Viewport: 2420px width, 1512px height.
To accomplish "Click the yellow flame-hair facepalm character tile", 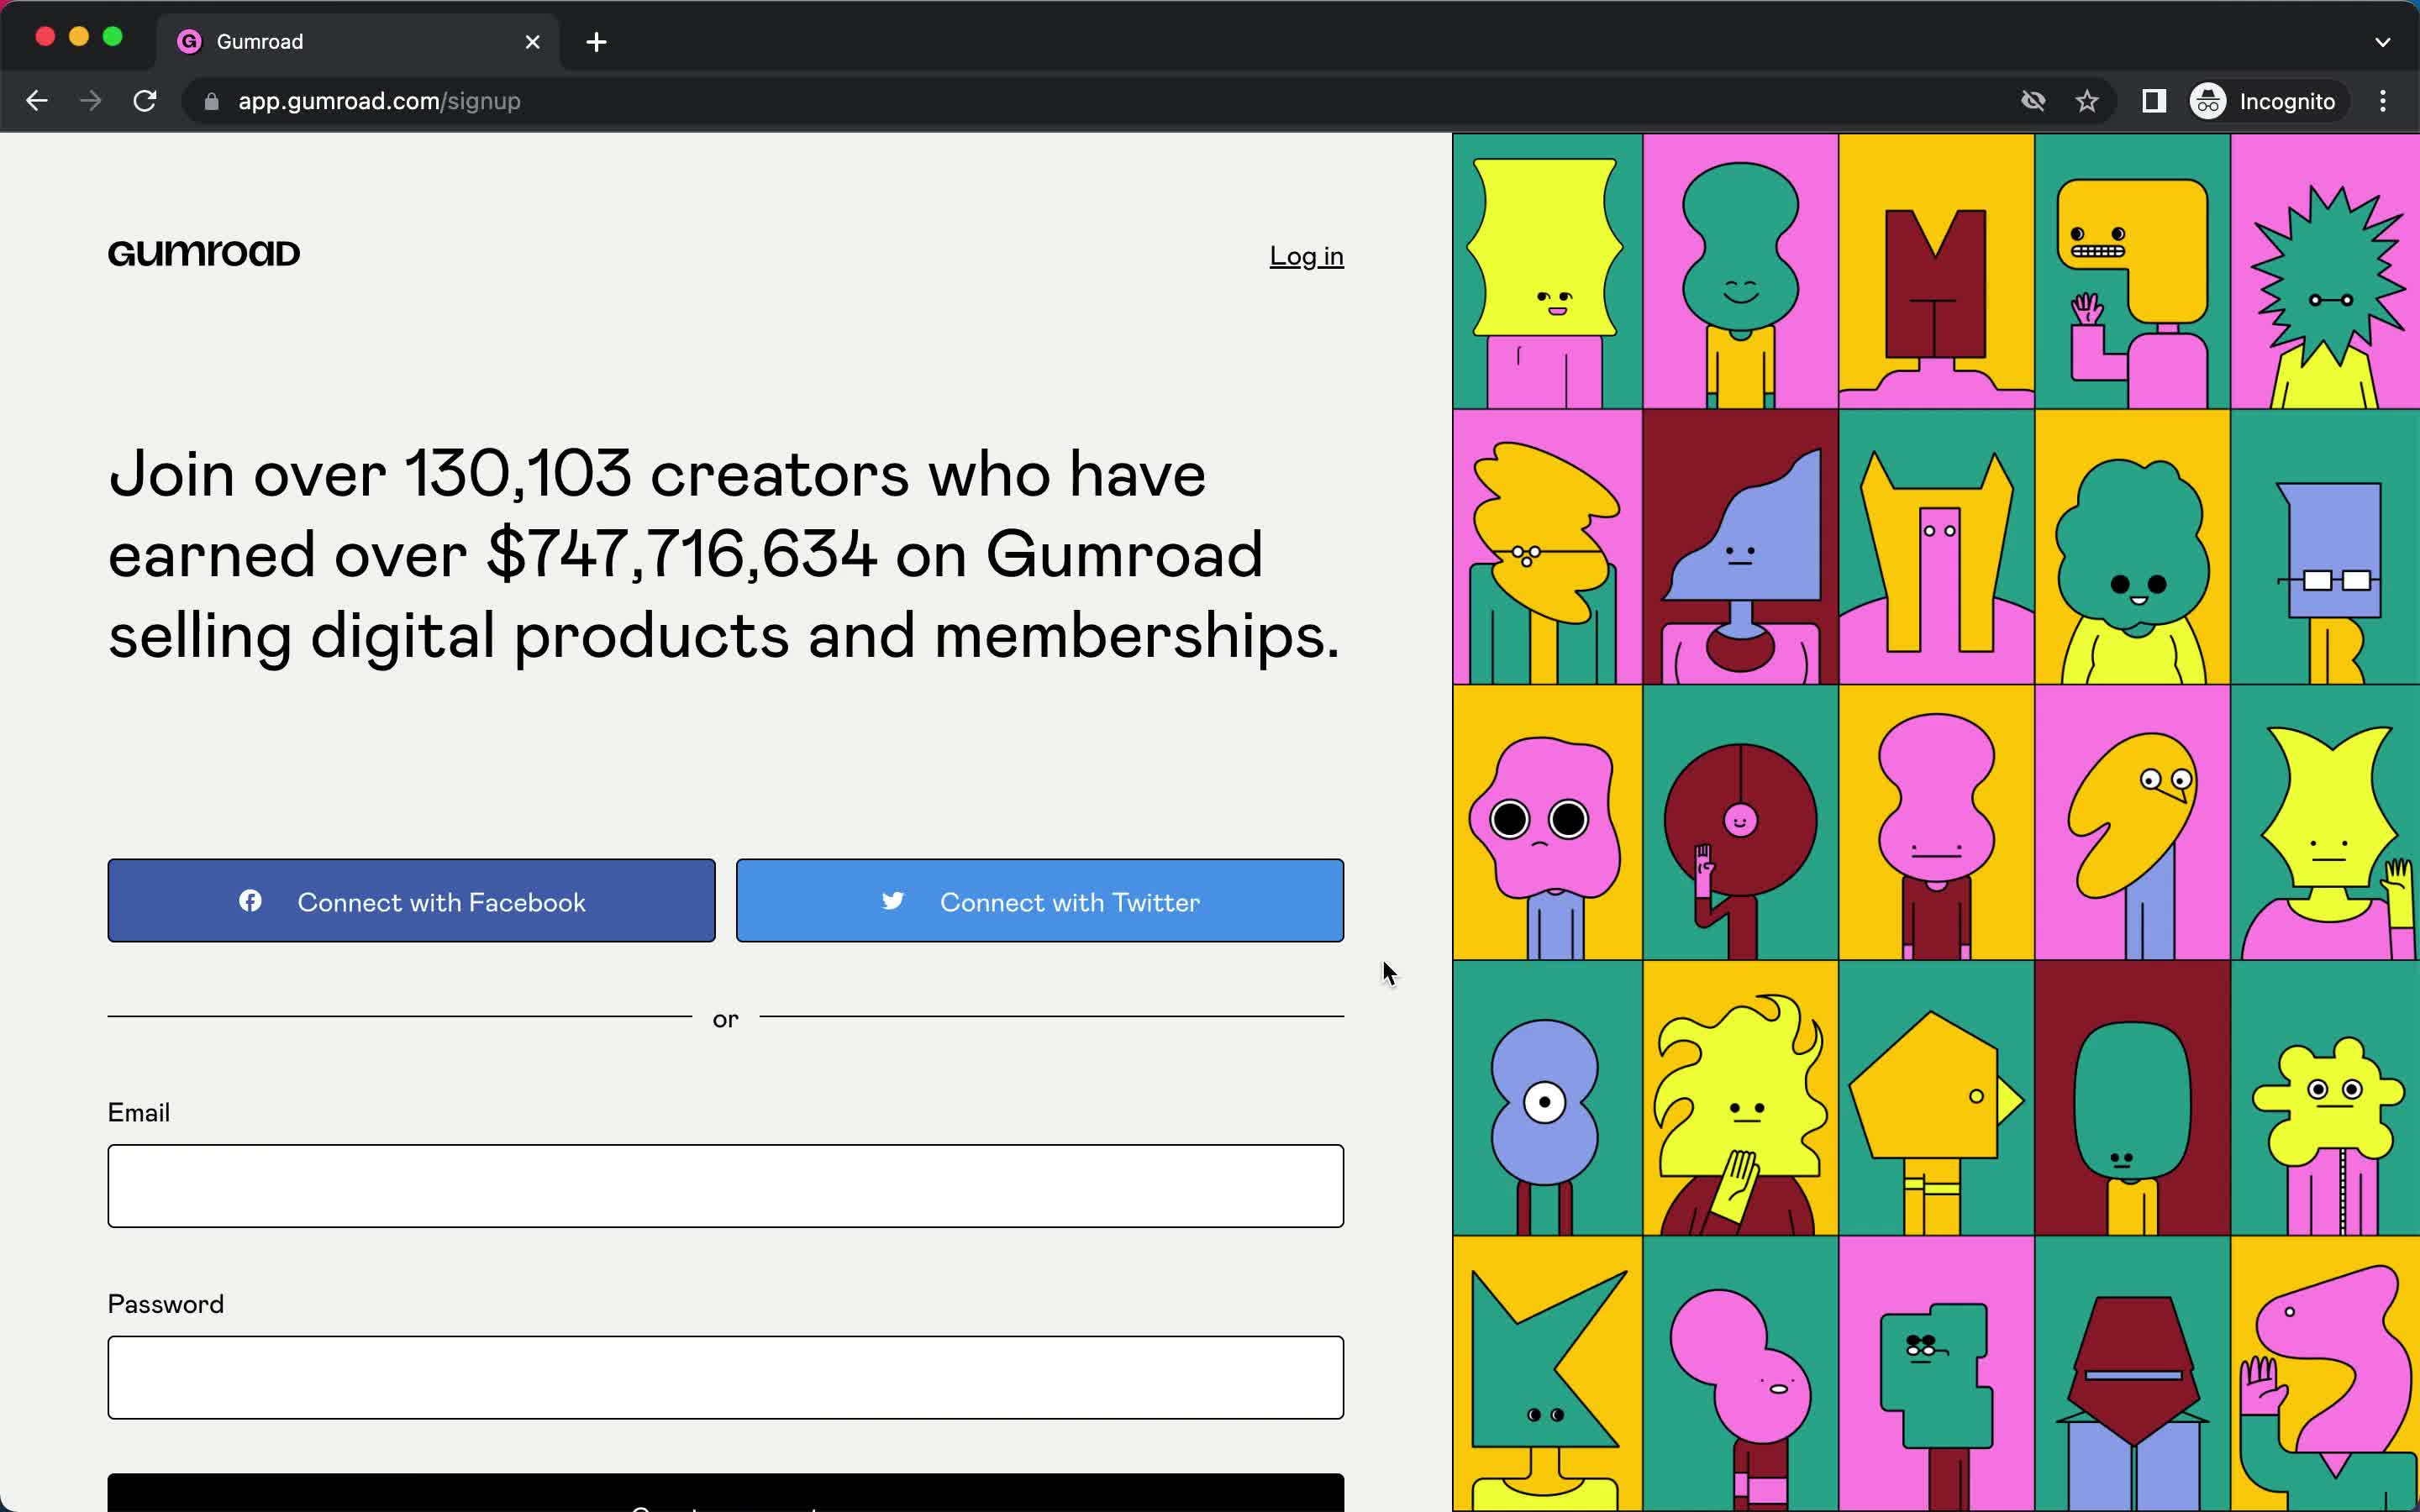I will click(x=1740, y=1098).
